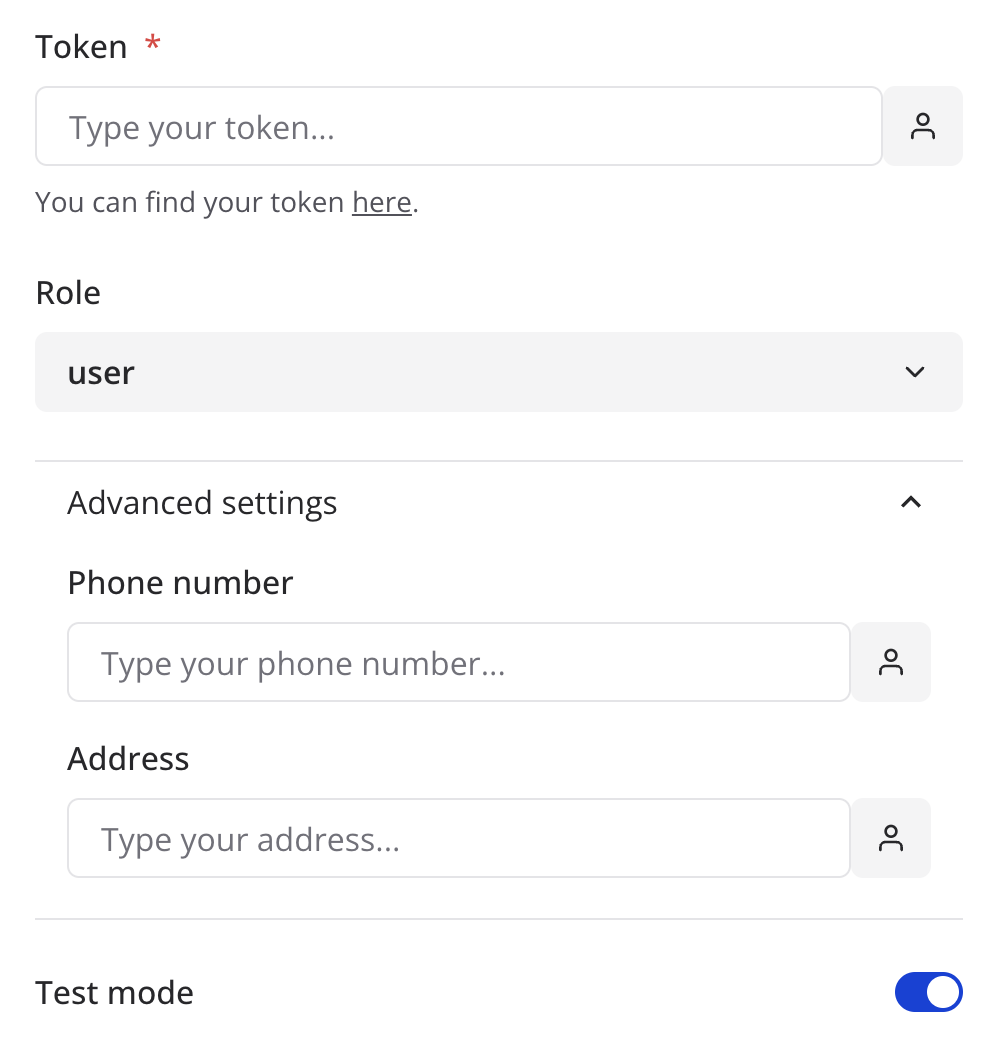Click the "You can find your token" helper text
This screenshot has height=1044, width=998.
pos(190,202)
